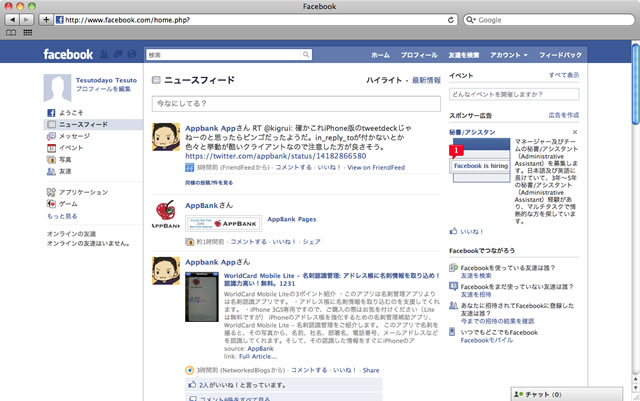Image resolution: width=640 pixels, height=401 pixels.
Task: Click Appbank App avatar on first post
Action: coord(166,137)
